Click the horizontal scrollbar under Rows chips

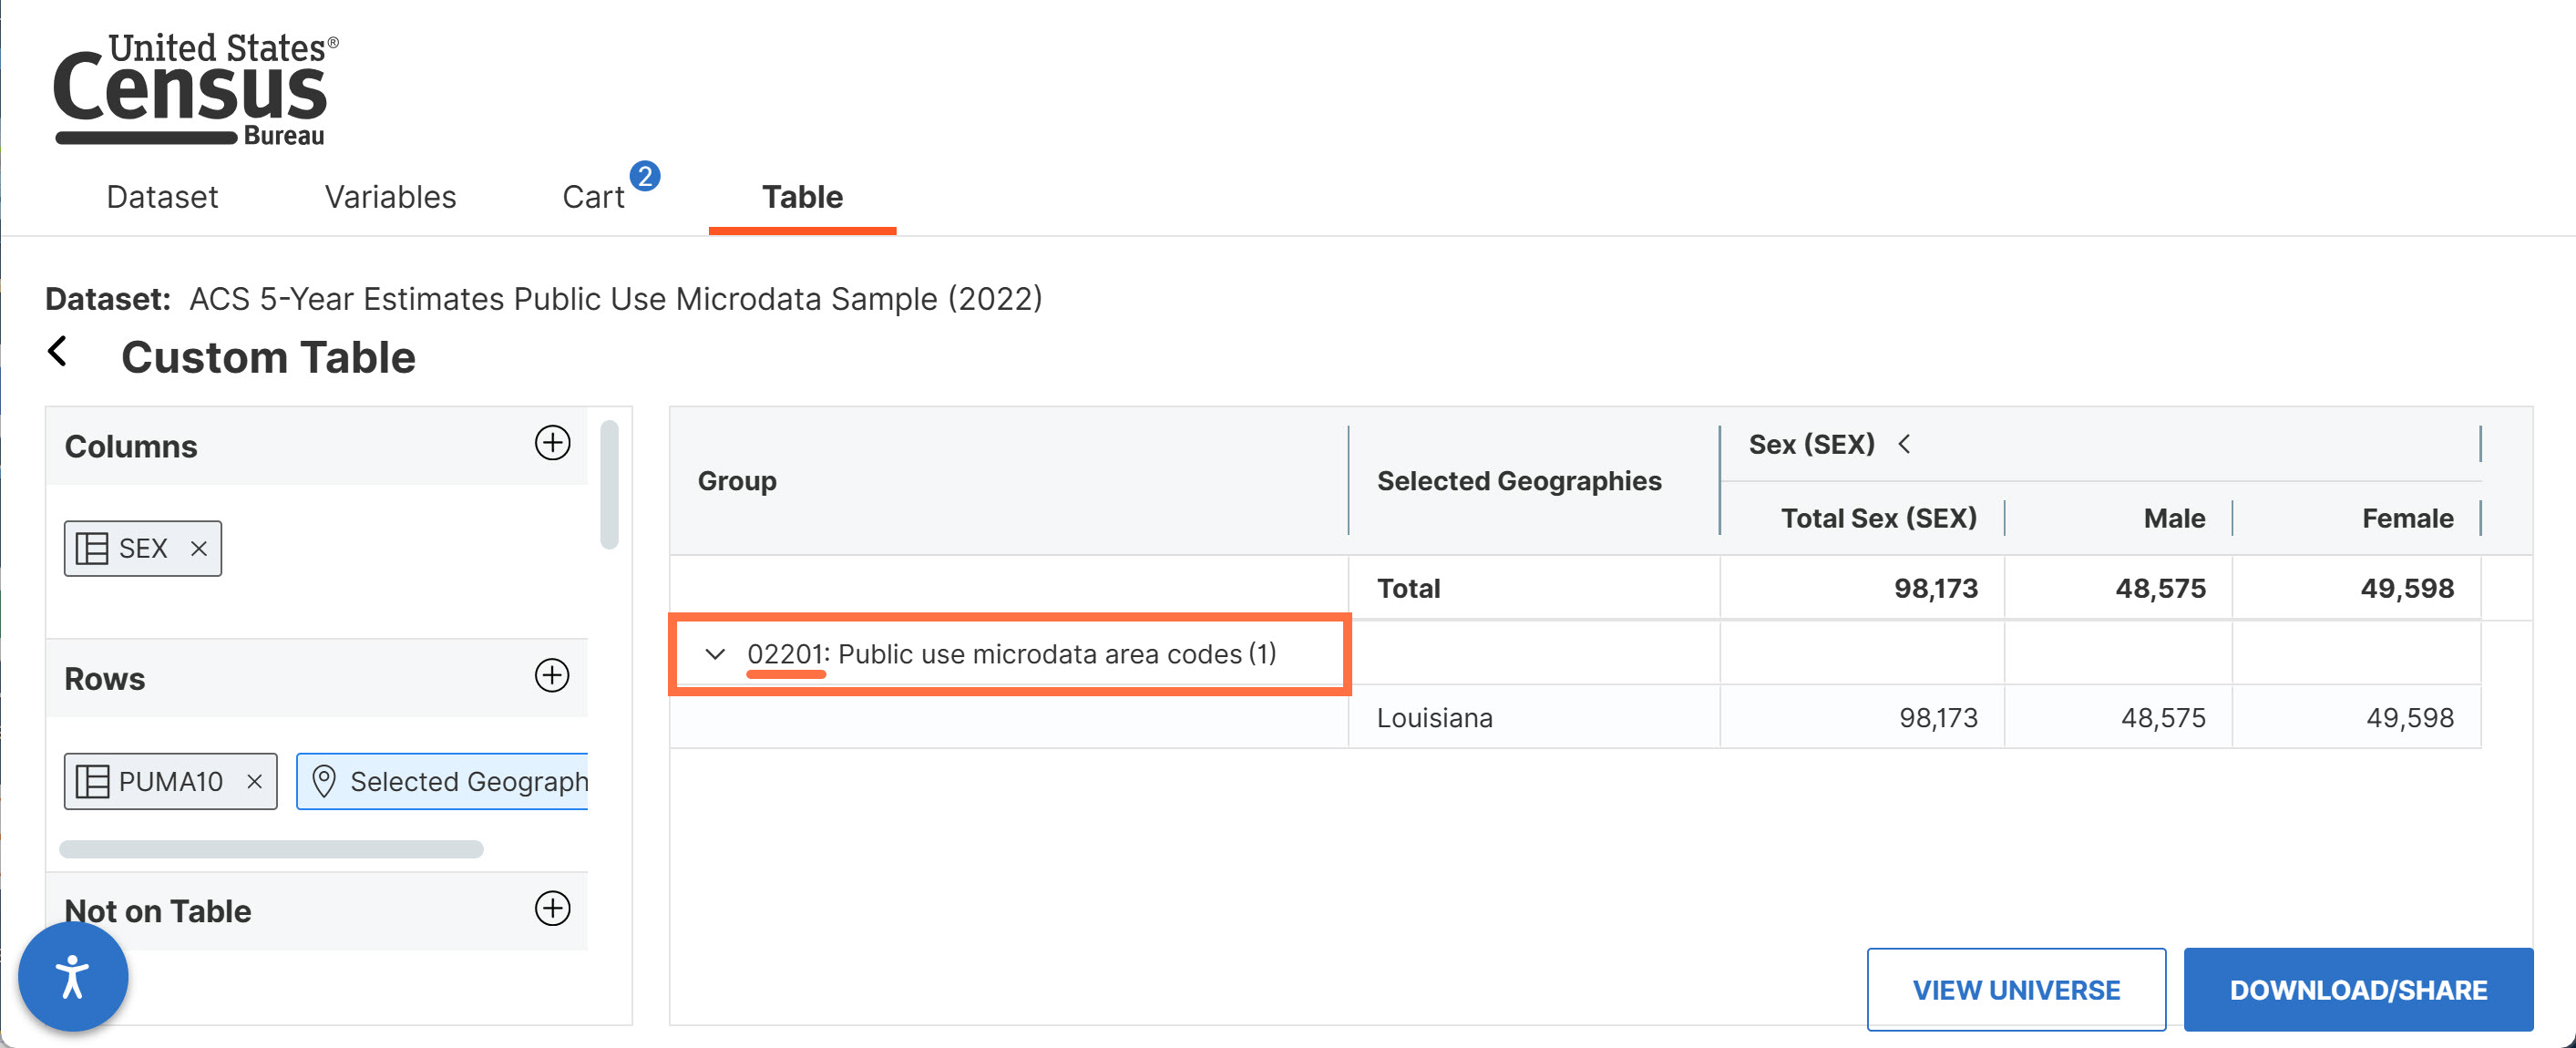(x=271, y=850)
